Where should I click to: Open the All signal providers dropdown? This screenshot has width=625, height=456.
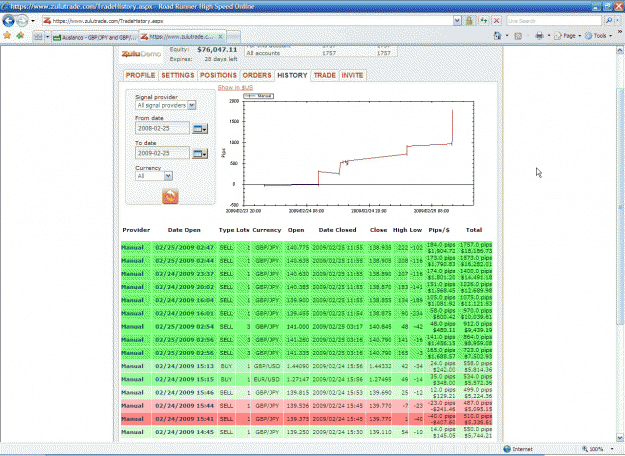[x=166, y=105]
